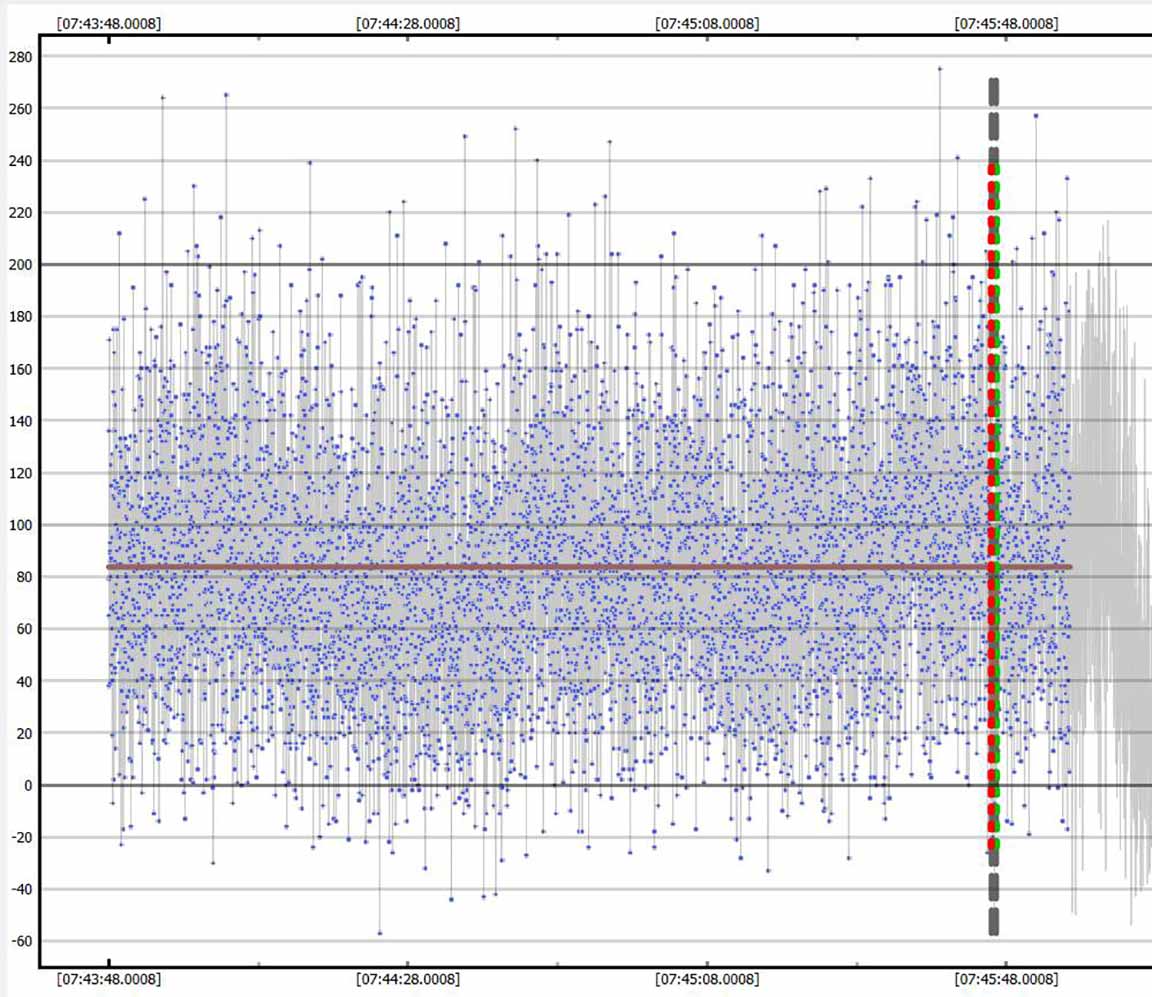
Task: Click the 100 label on the Y-axis
Action: pos(20,525)
